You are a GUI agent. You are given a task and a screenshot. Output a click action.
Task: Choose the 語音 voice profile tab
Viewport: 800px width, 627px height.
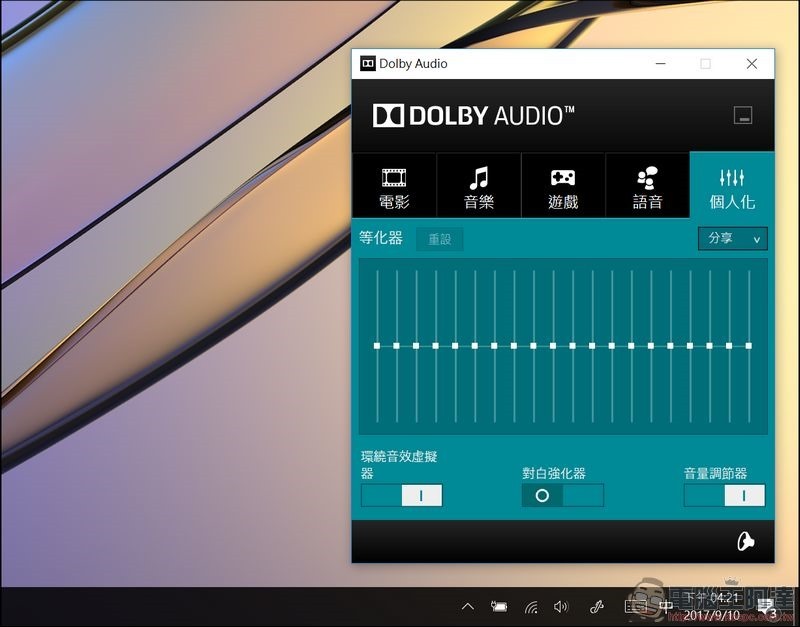(647, 185)
